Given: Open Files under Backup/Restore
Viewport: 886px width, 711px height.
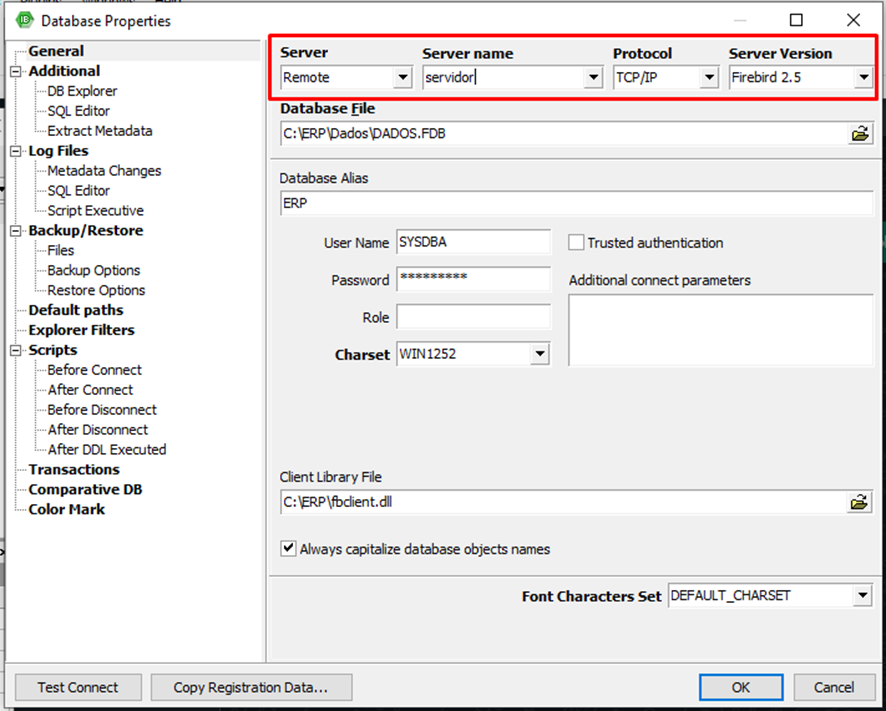Looking at the screenshot, I should pos(60,250).
